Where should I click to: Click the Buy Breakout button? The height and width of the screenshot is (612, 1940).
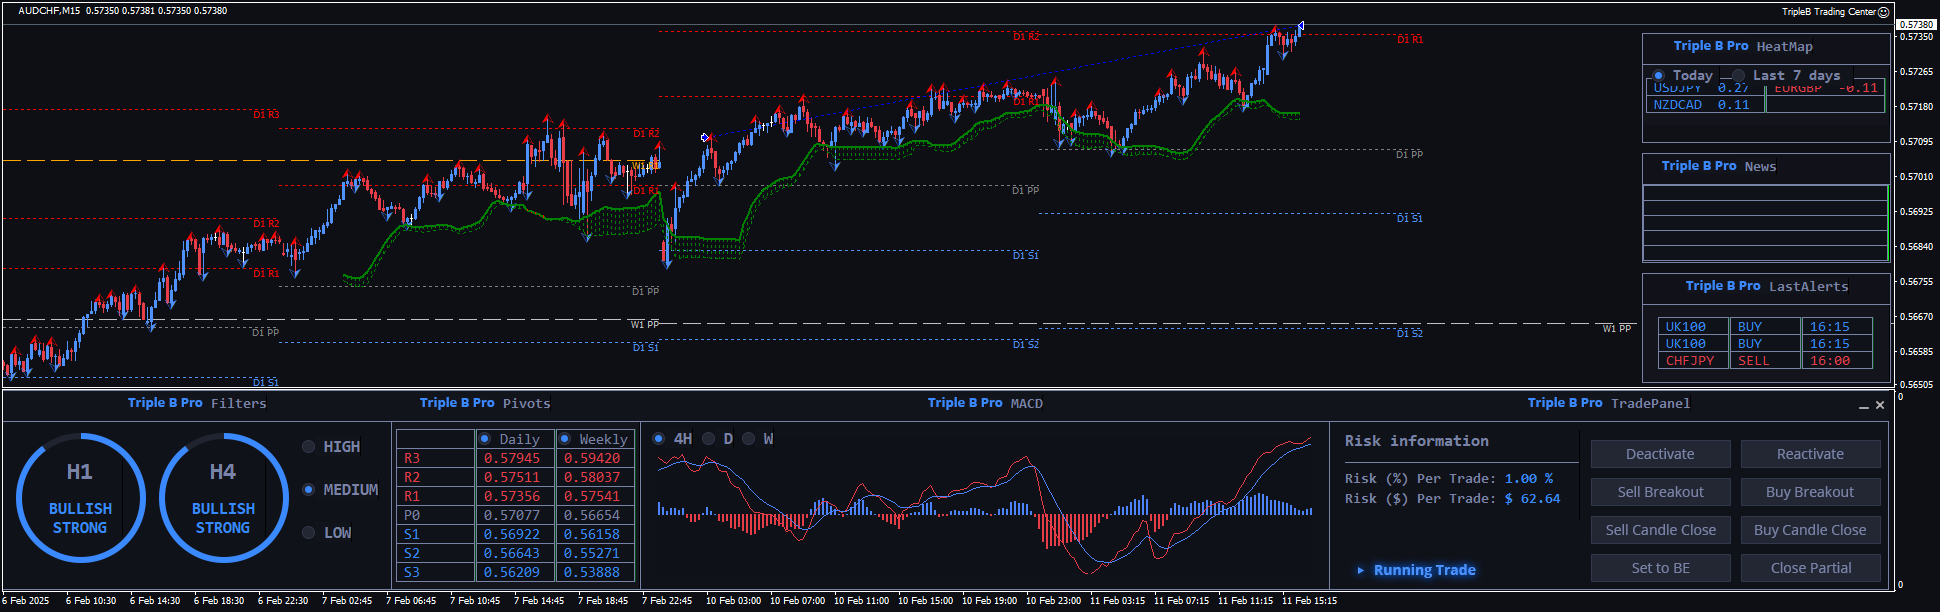tap(1810, 492)
